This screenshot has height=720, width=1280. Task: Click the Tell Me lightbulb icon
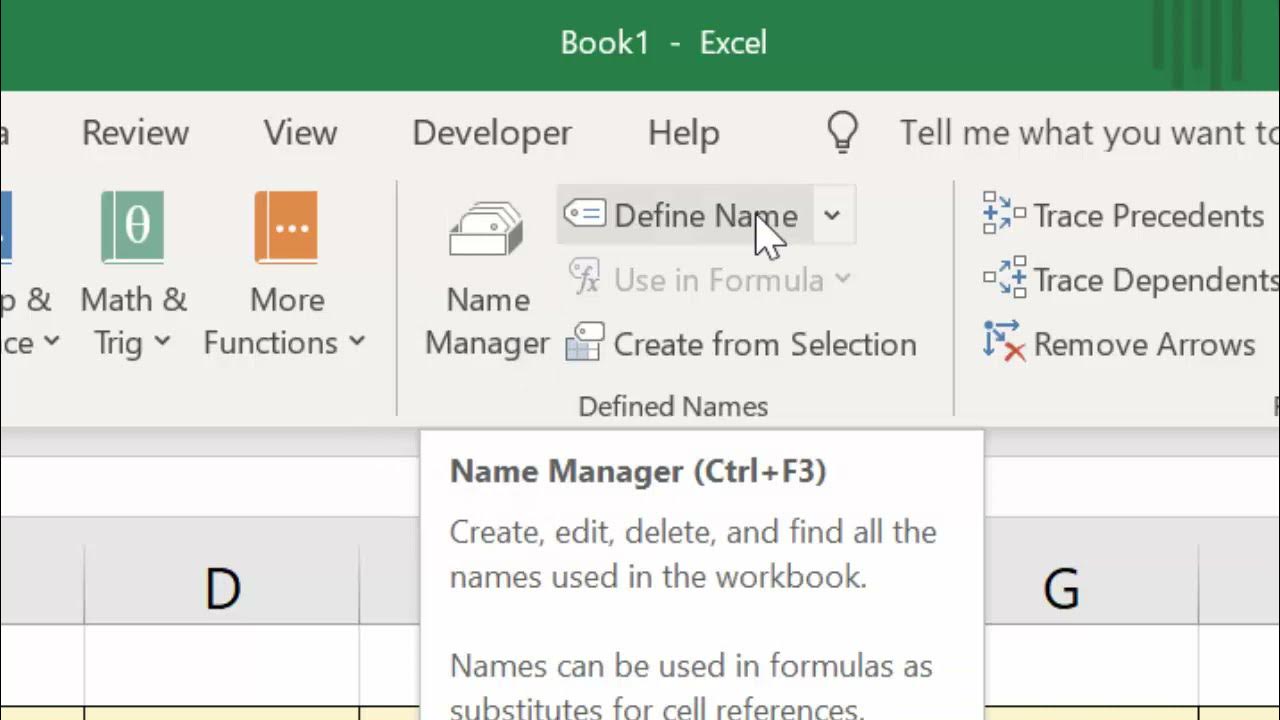coord(843,132)
